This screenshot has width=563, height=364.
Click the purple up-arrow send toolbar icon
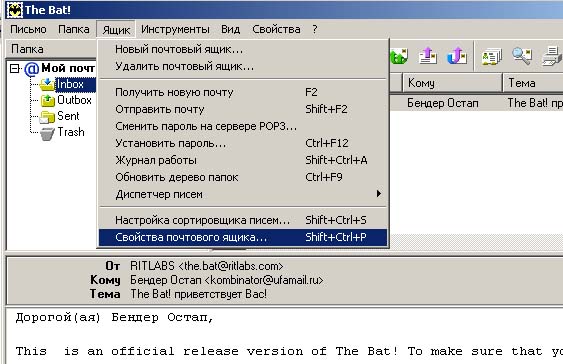click(428, 56)
